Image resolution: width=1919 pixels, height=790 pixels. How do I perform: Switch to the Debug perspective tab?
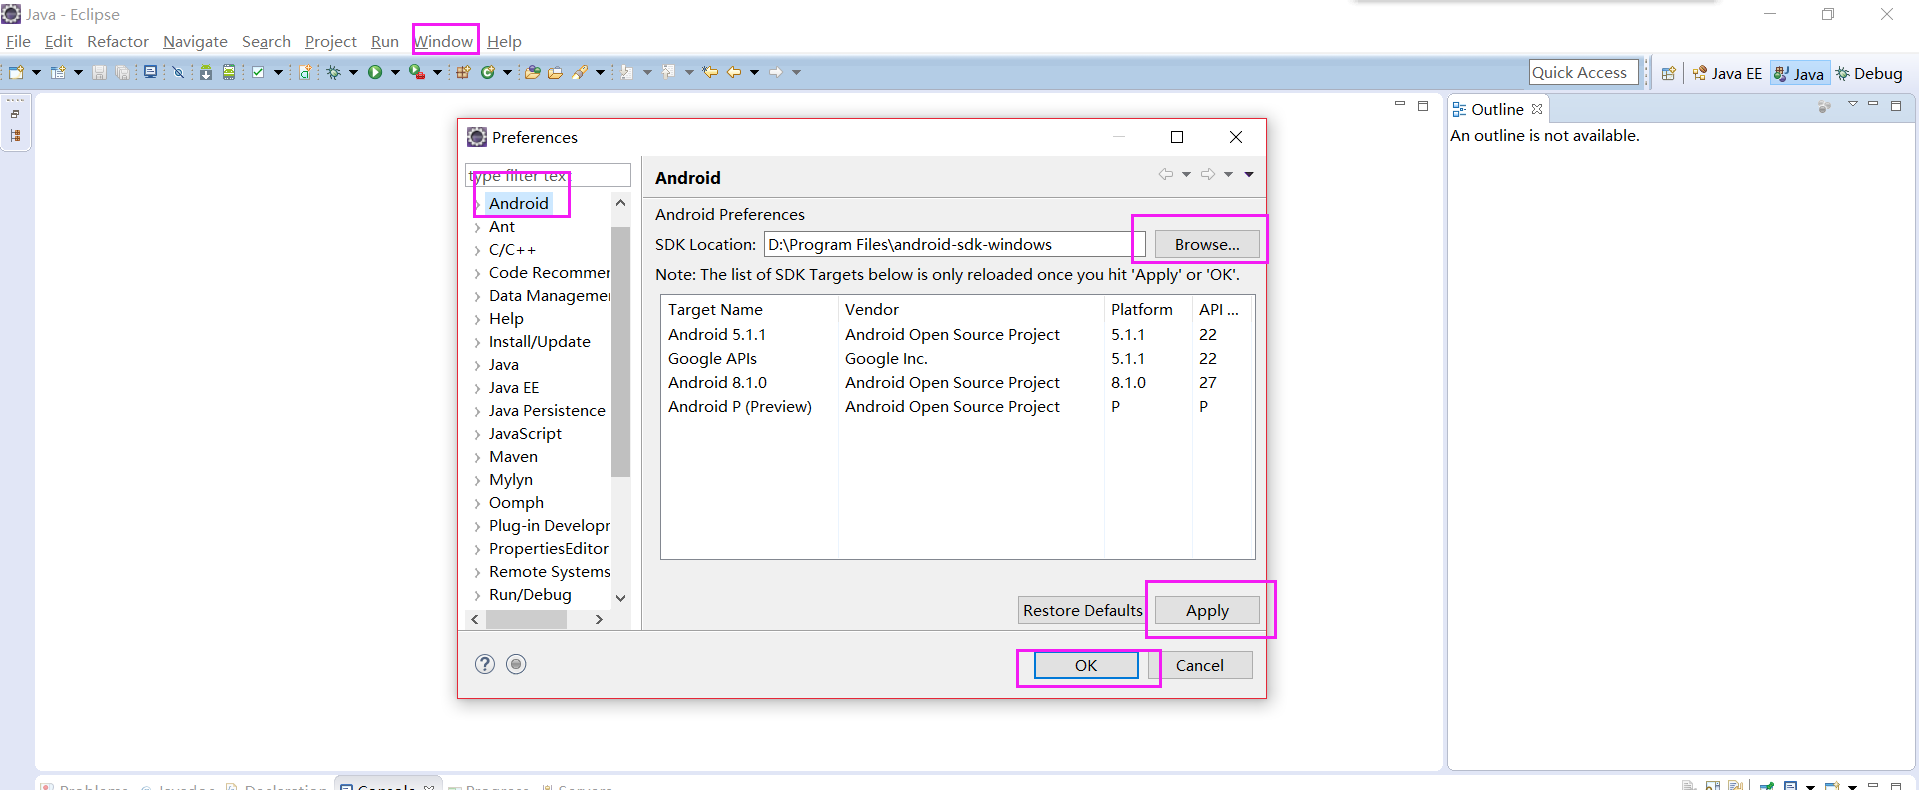(x=1869, y=73)
